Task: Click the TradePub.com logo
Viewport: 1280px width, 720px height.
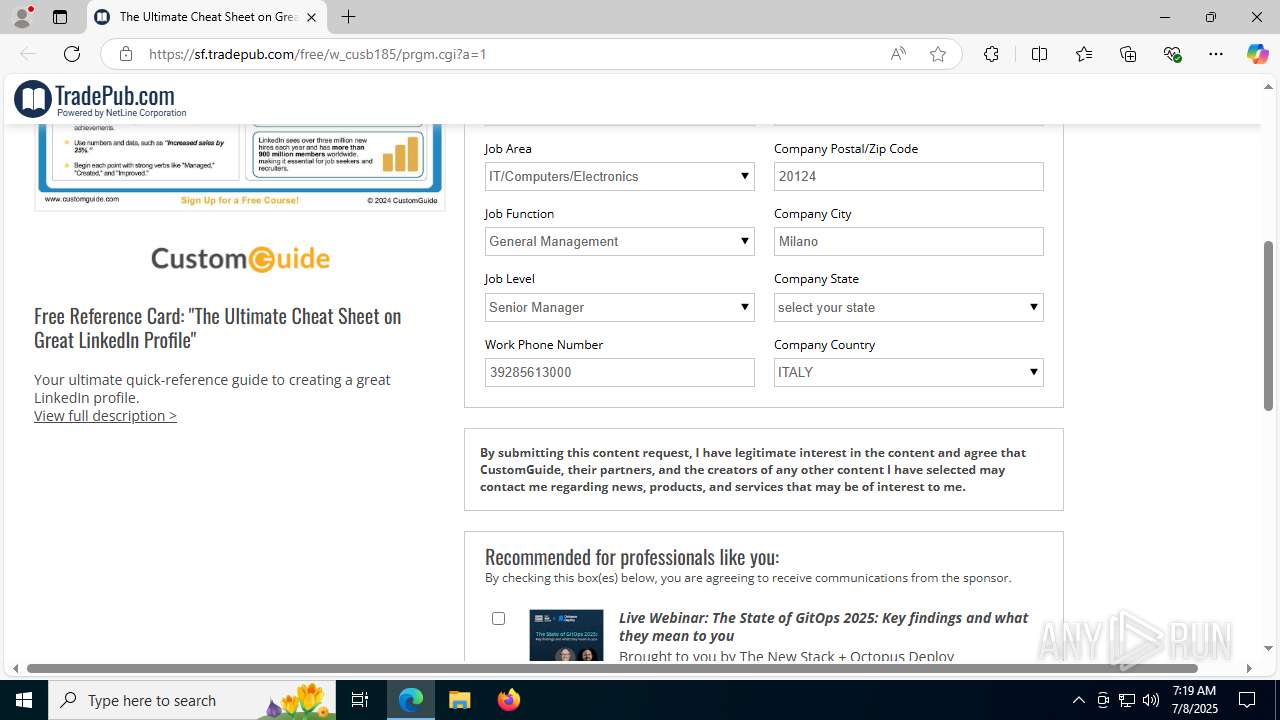Action: coord(100,99)
